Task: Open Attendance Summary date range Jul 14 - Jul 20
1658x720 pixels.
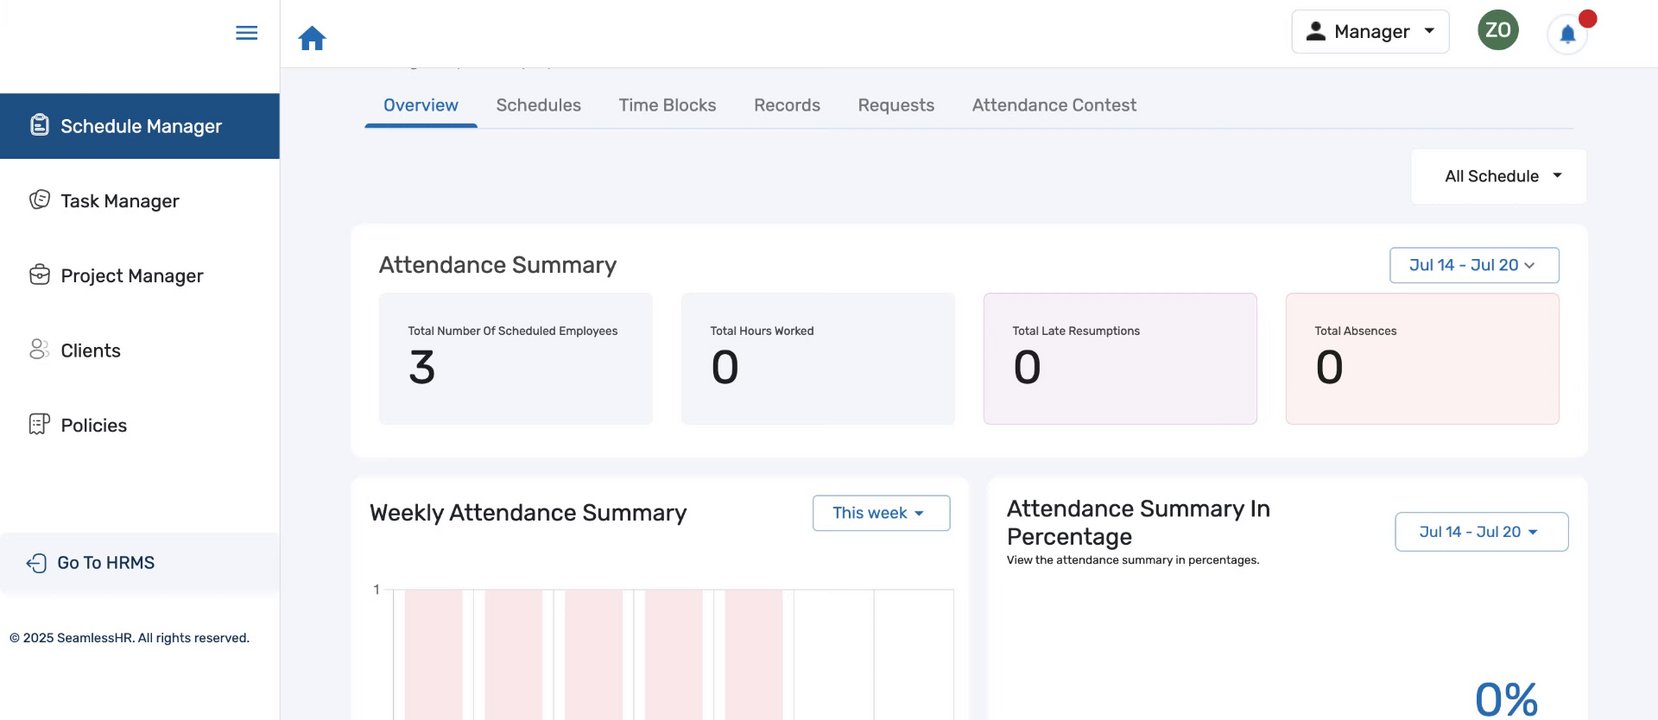Action: [x=1473, y=265]
